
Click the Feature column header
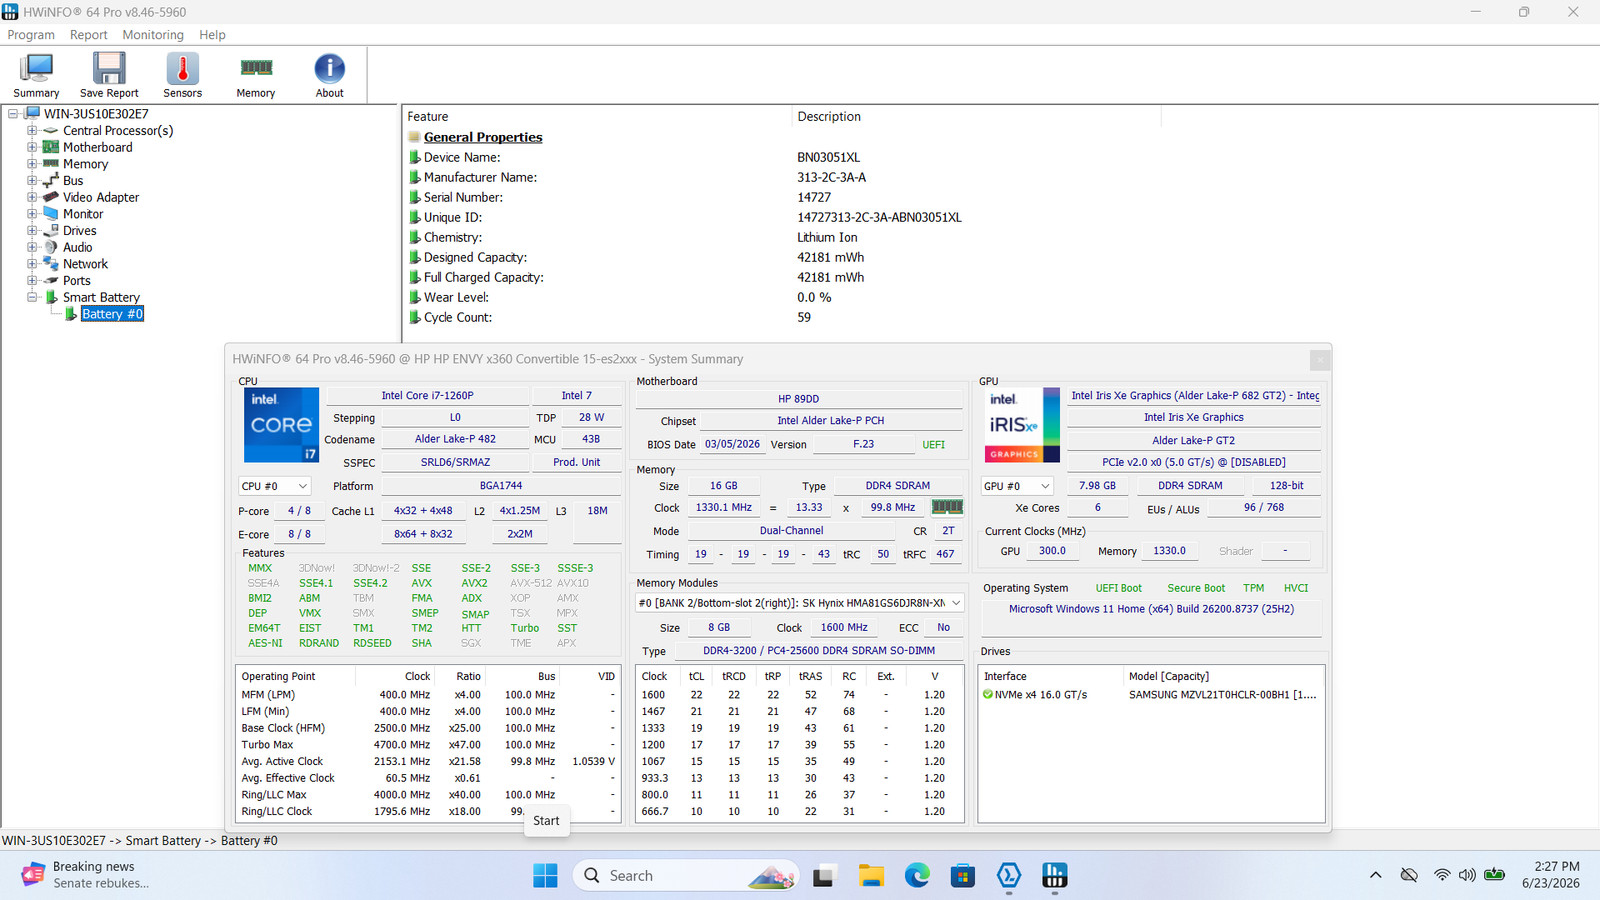pos(598,116)
